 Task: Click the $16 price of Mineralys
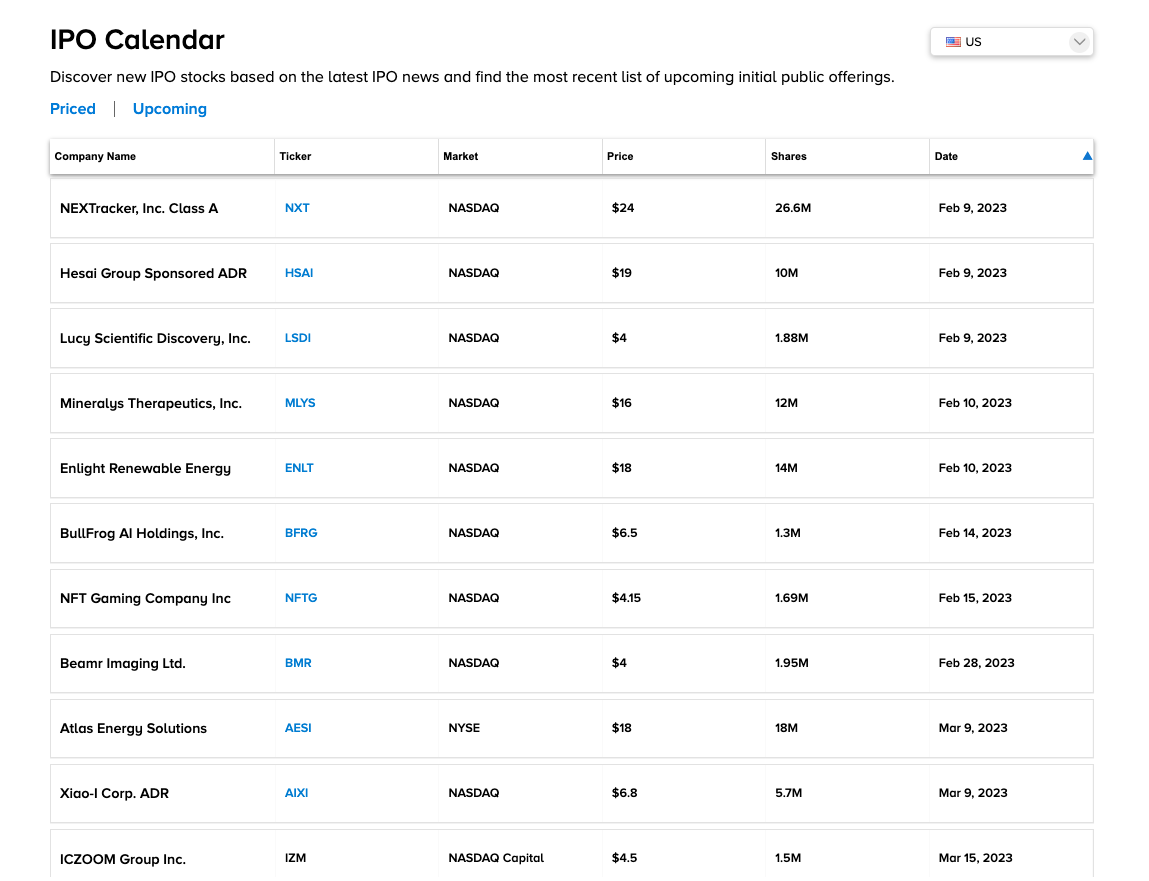tap(621, 403)
